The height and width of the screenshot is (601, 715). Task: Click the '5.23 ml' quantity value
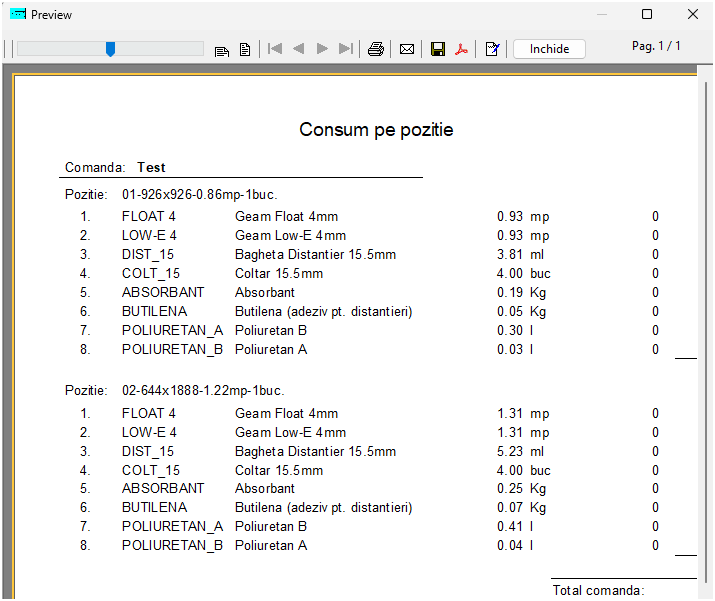coord(520,451)
